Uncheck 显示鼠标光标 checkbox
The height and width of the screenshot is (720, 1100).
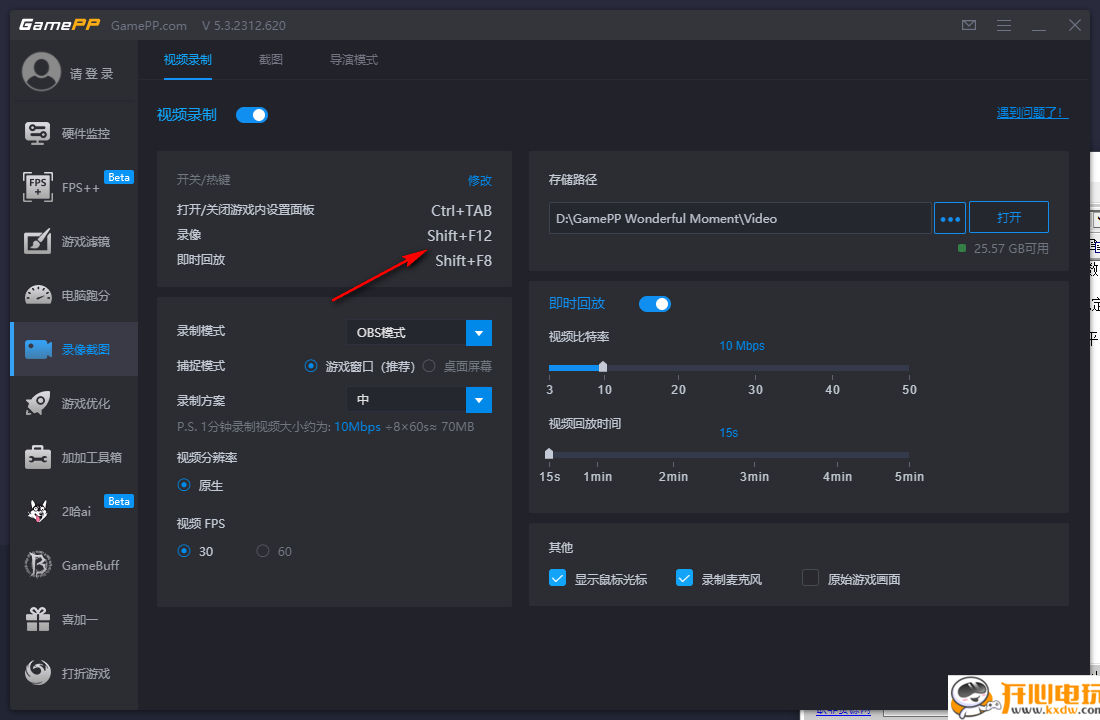[557, 578]
